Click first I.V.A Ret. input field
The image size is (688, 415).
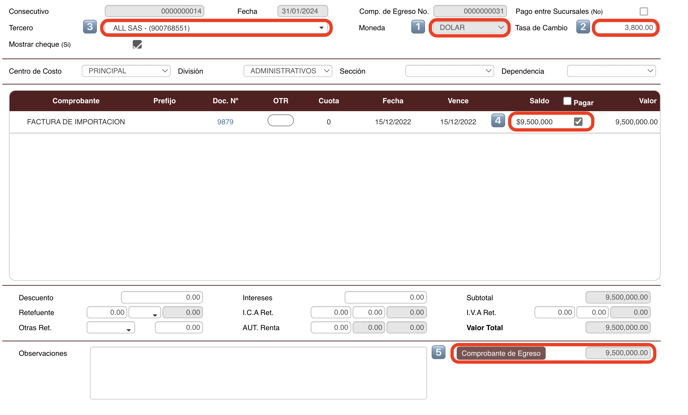pyautogui.click(x=554, y=312)
